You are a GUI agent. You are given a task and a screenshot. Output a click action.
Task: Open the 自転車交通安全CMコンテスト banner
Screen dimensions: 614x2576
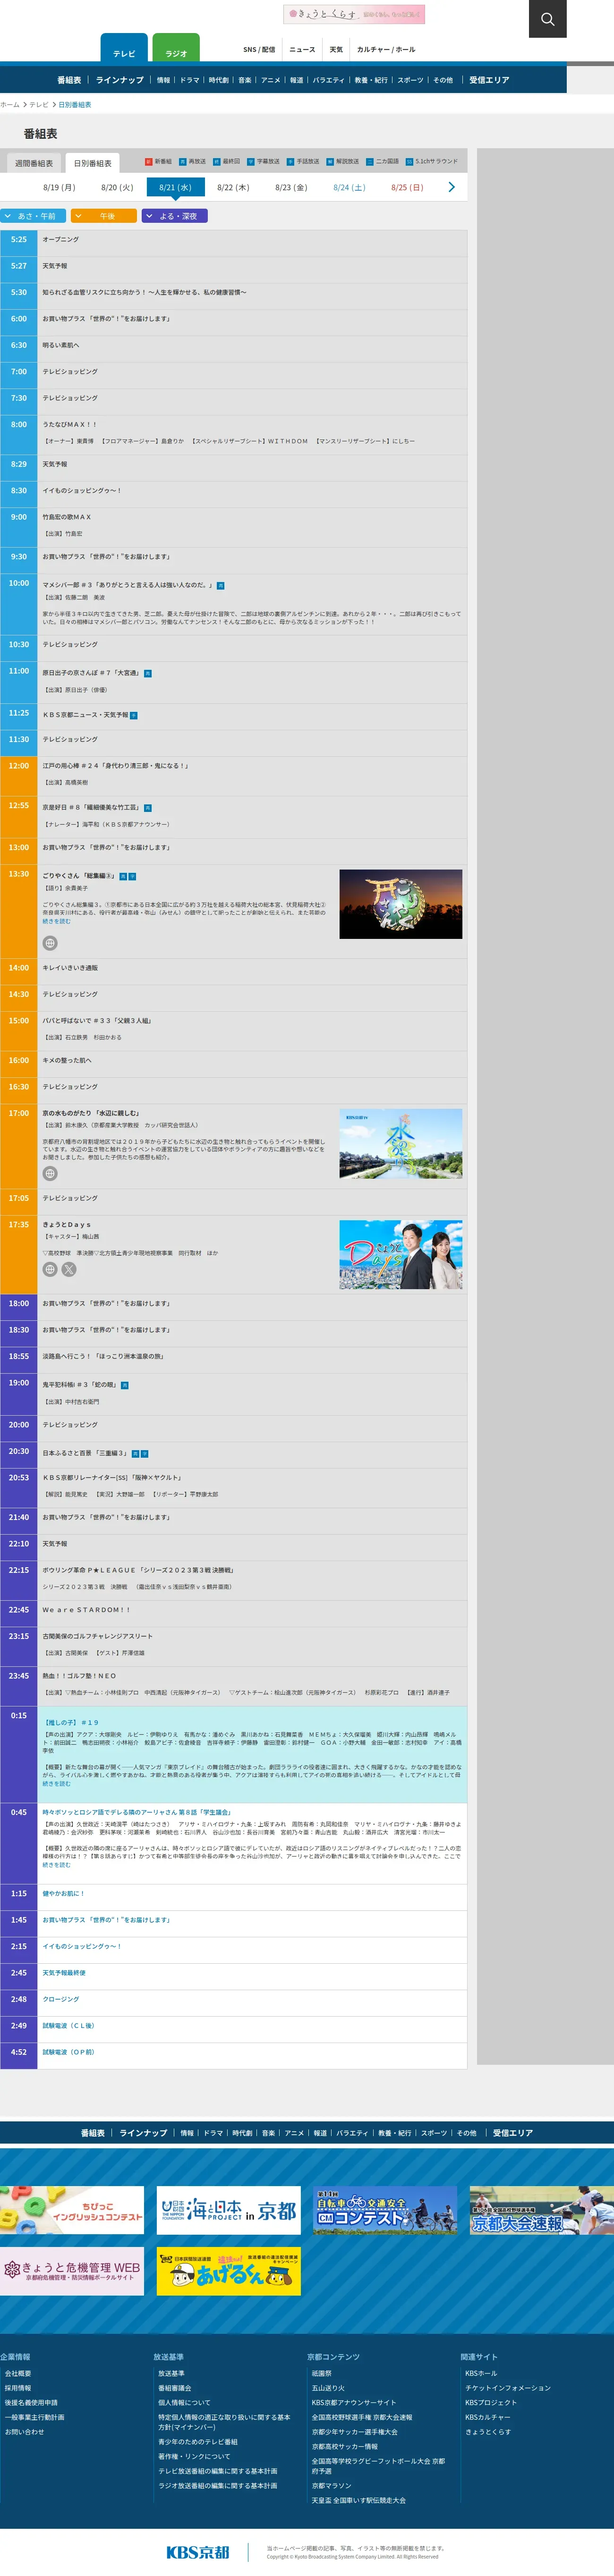(x=385, y=2210)
